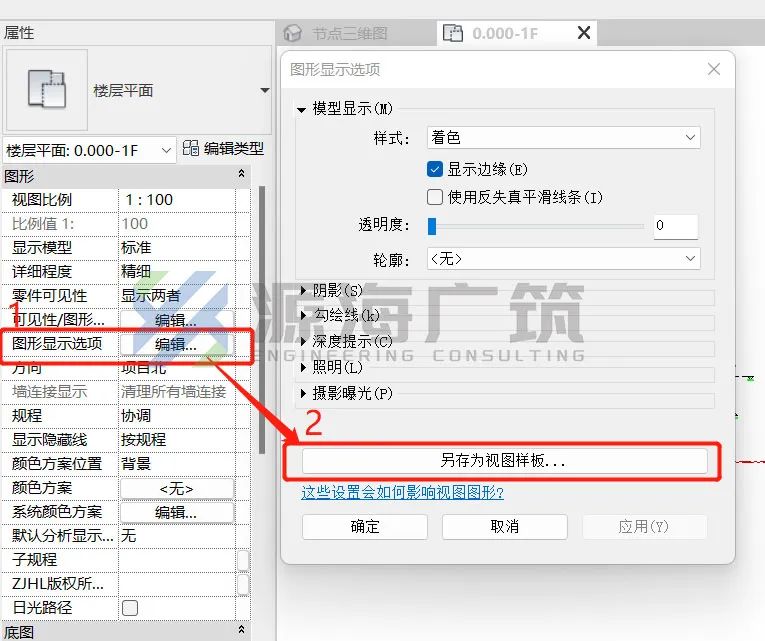Click the 墙连接显示 property label
This screenshot has height=641, width=765.
[x=50, y=392]
